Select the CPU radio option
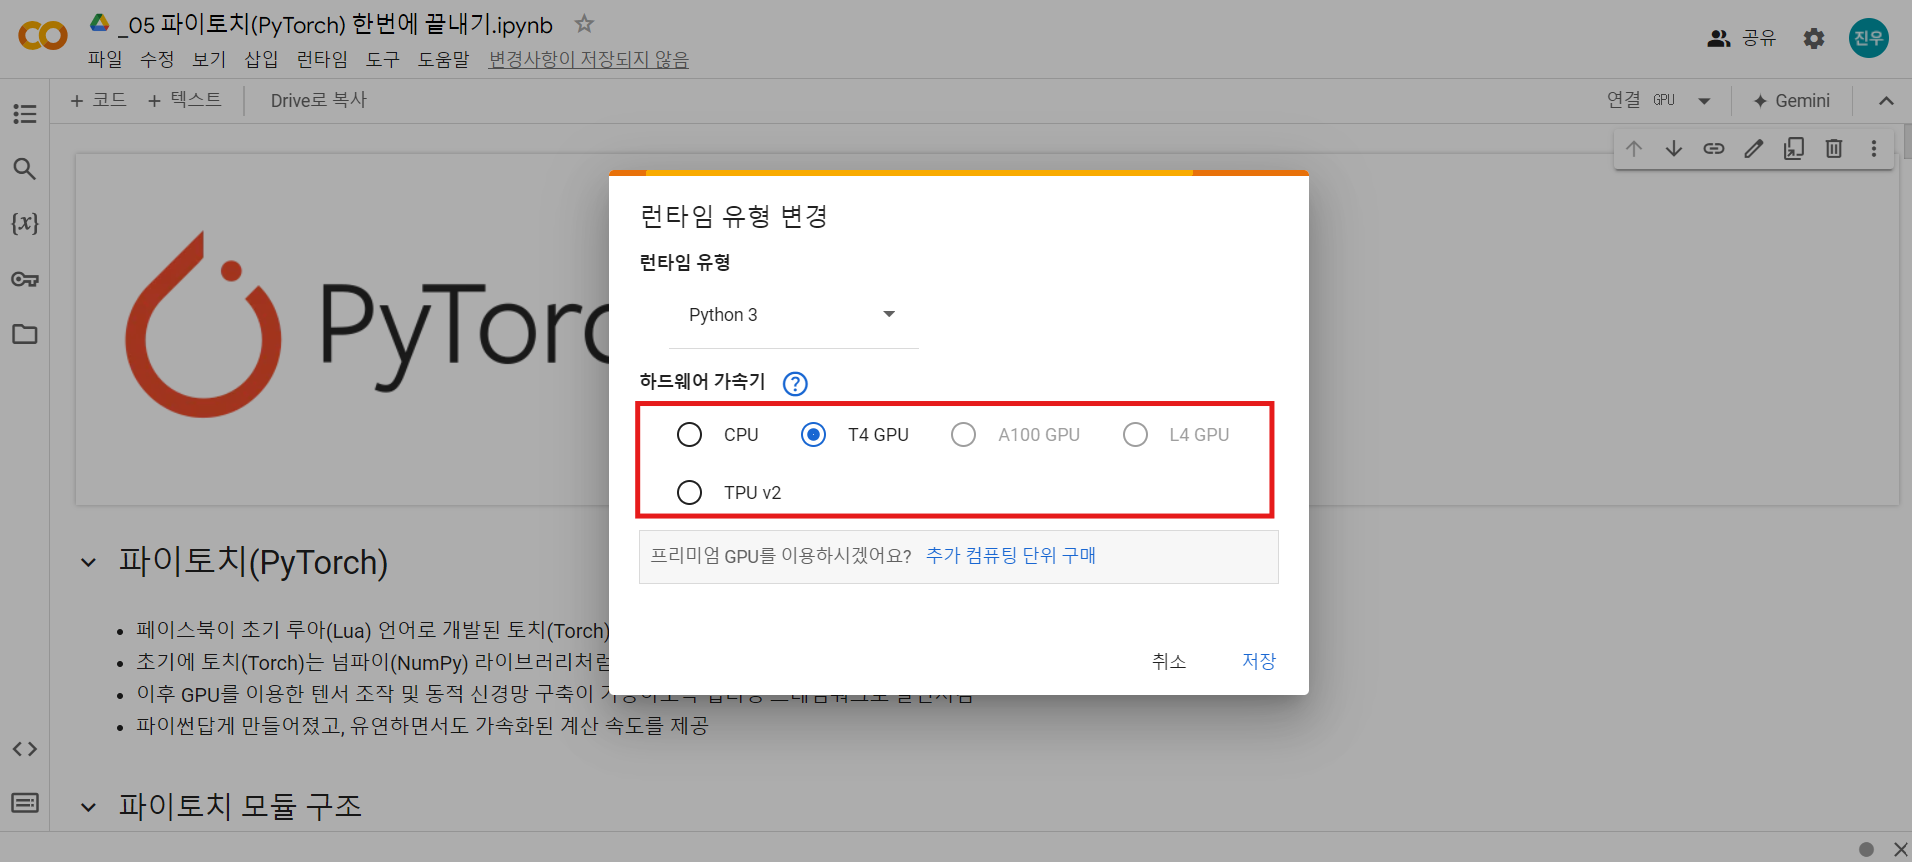The image size is (1912, 862). (x=689, y=435)
